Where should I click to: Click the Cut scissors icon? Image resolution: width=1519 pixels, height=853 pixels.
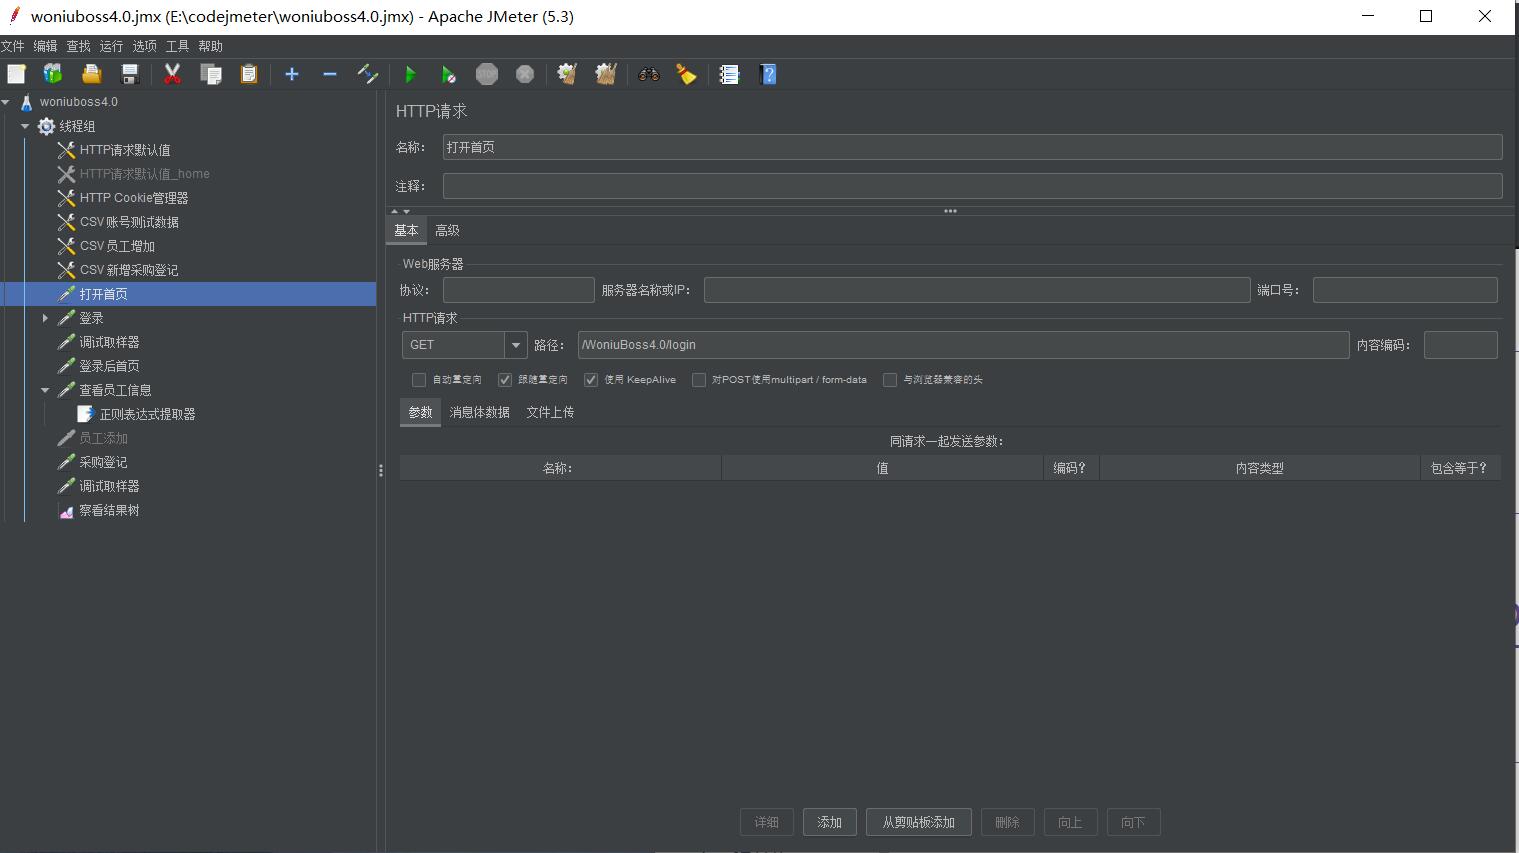click(x=172, y=74)
